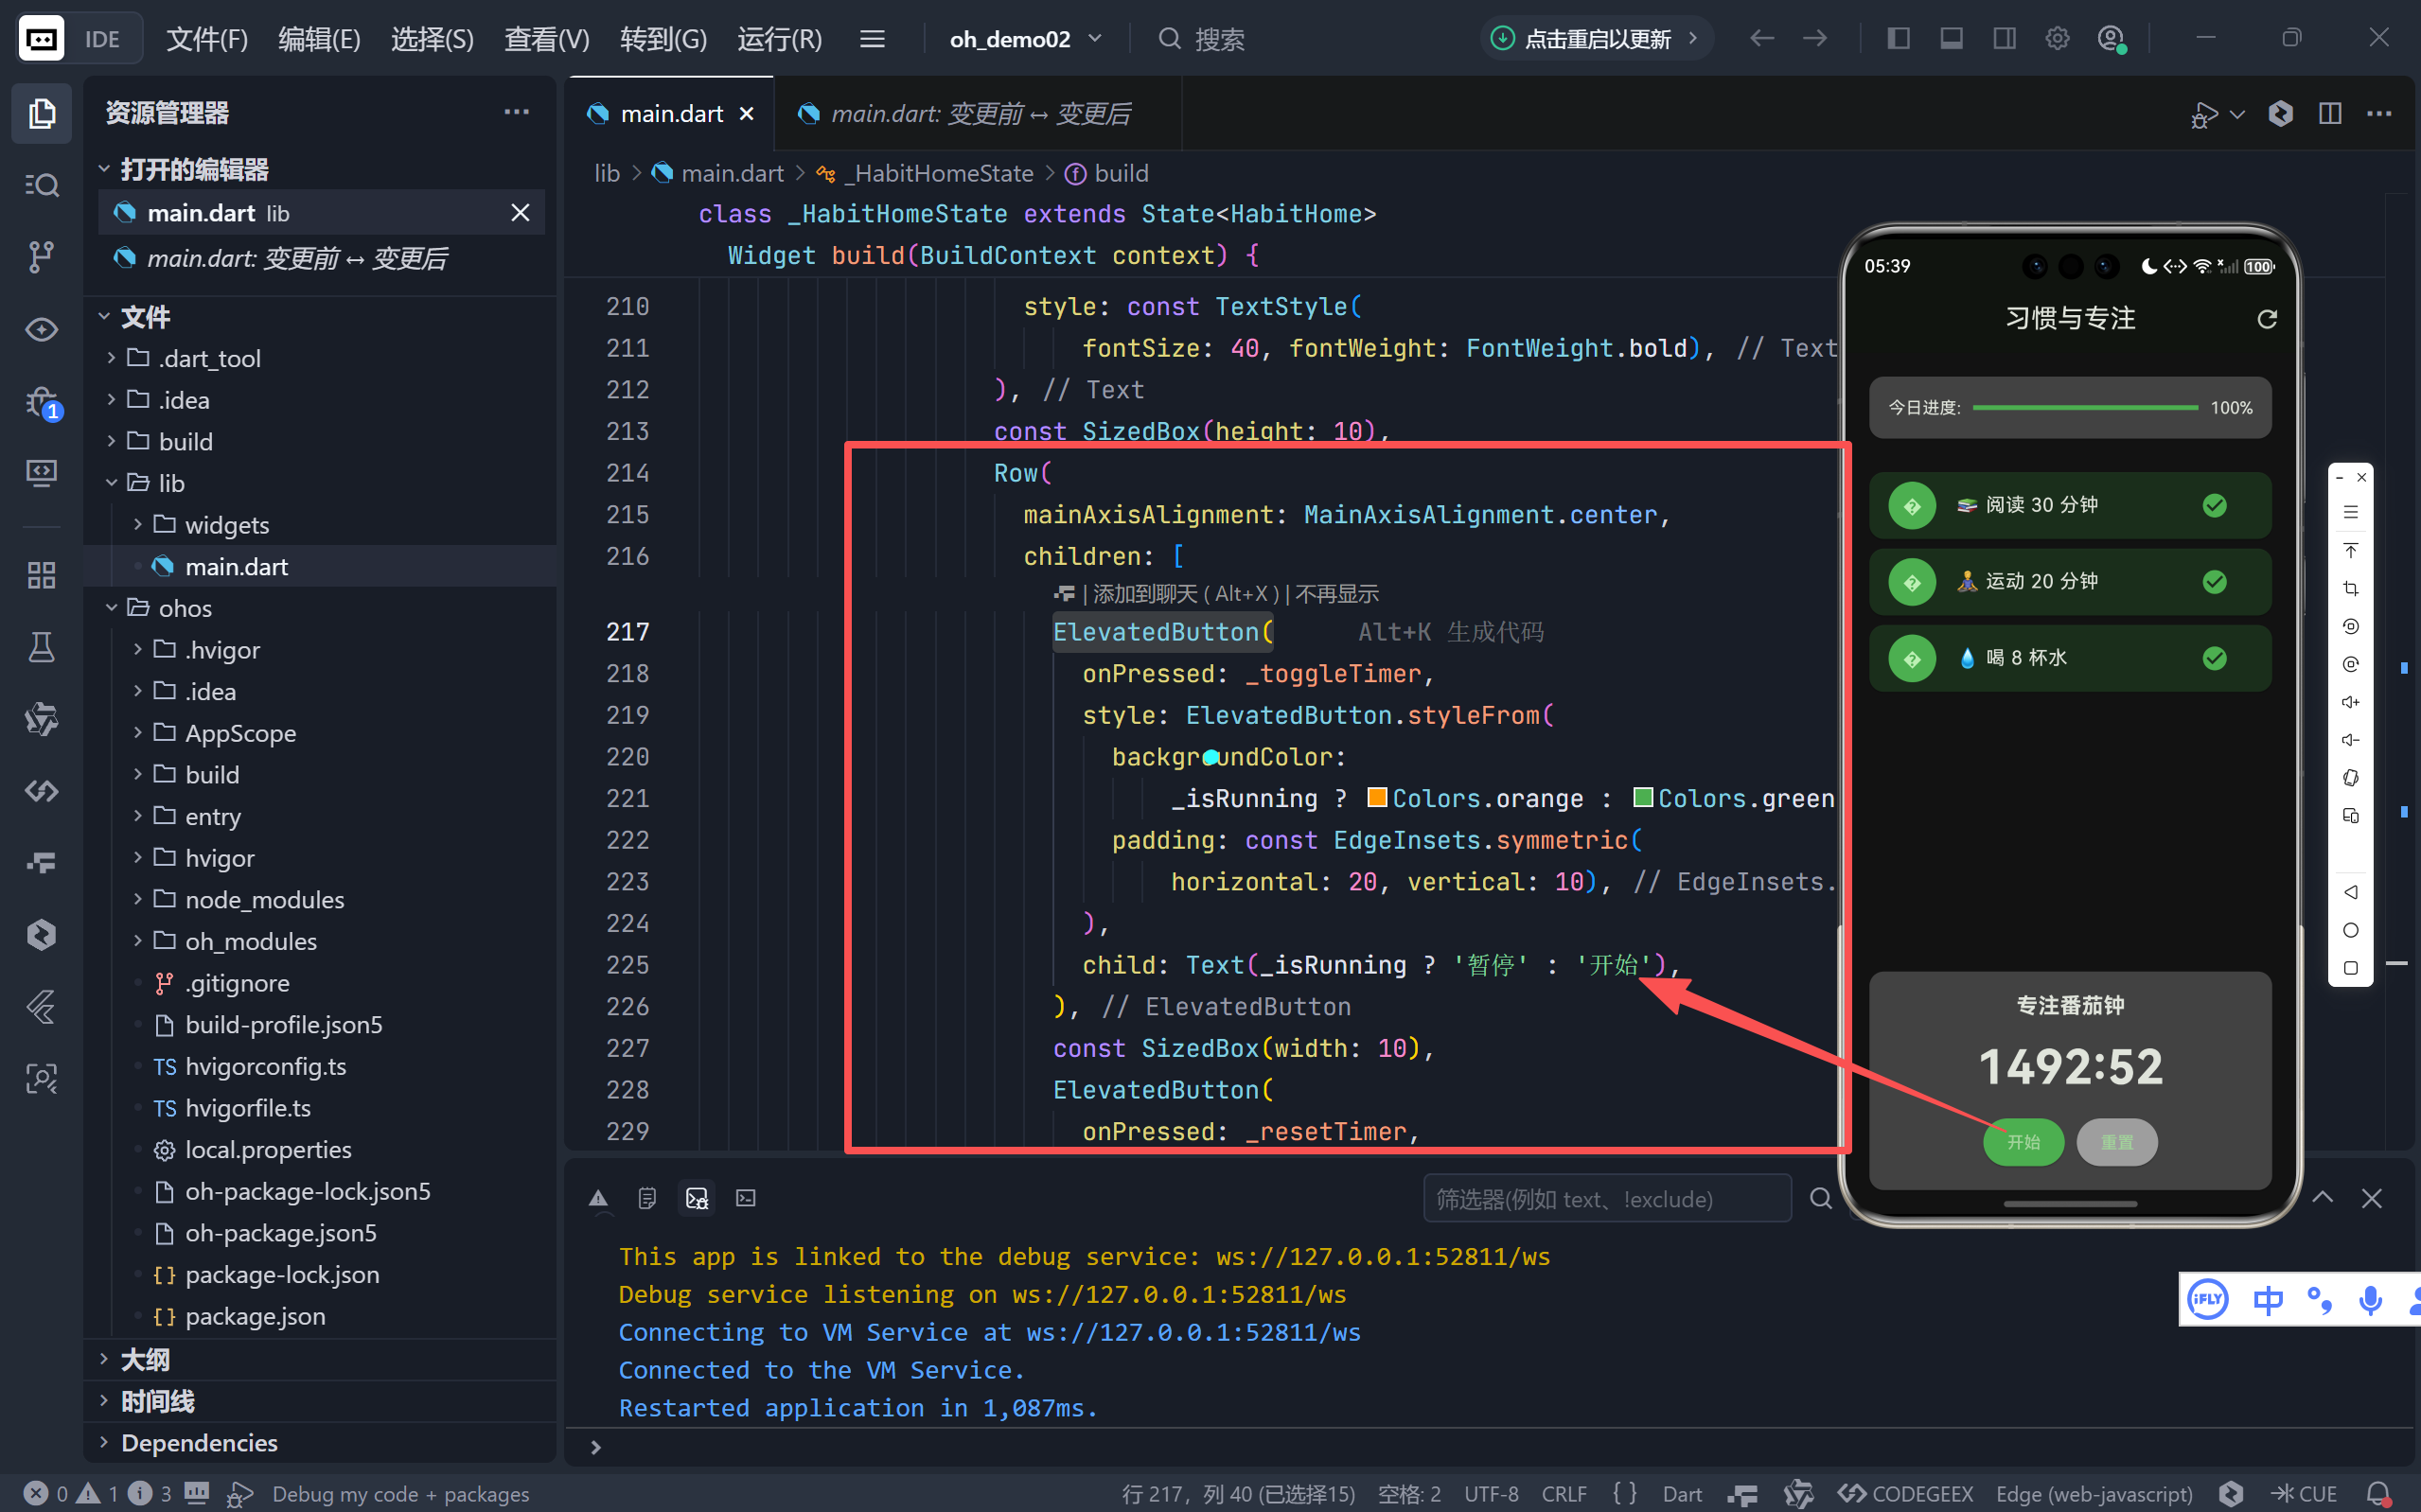Screen dimensions: 2421x1512
Task: Toggle the 喝 8 杯水 habit checkmark
Action: tap(2214, 658)
